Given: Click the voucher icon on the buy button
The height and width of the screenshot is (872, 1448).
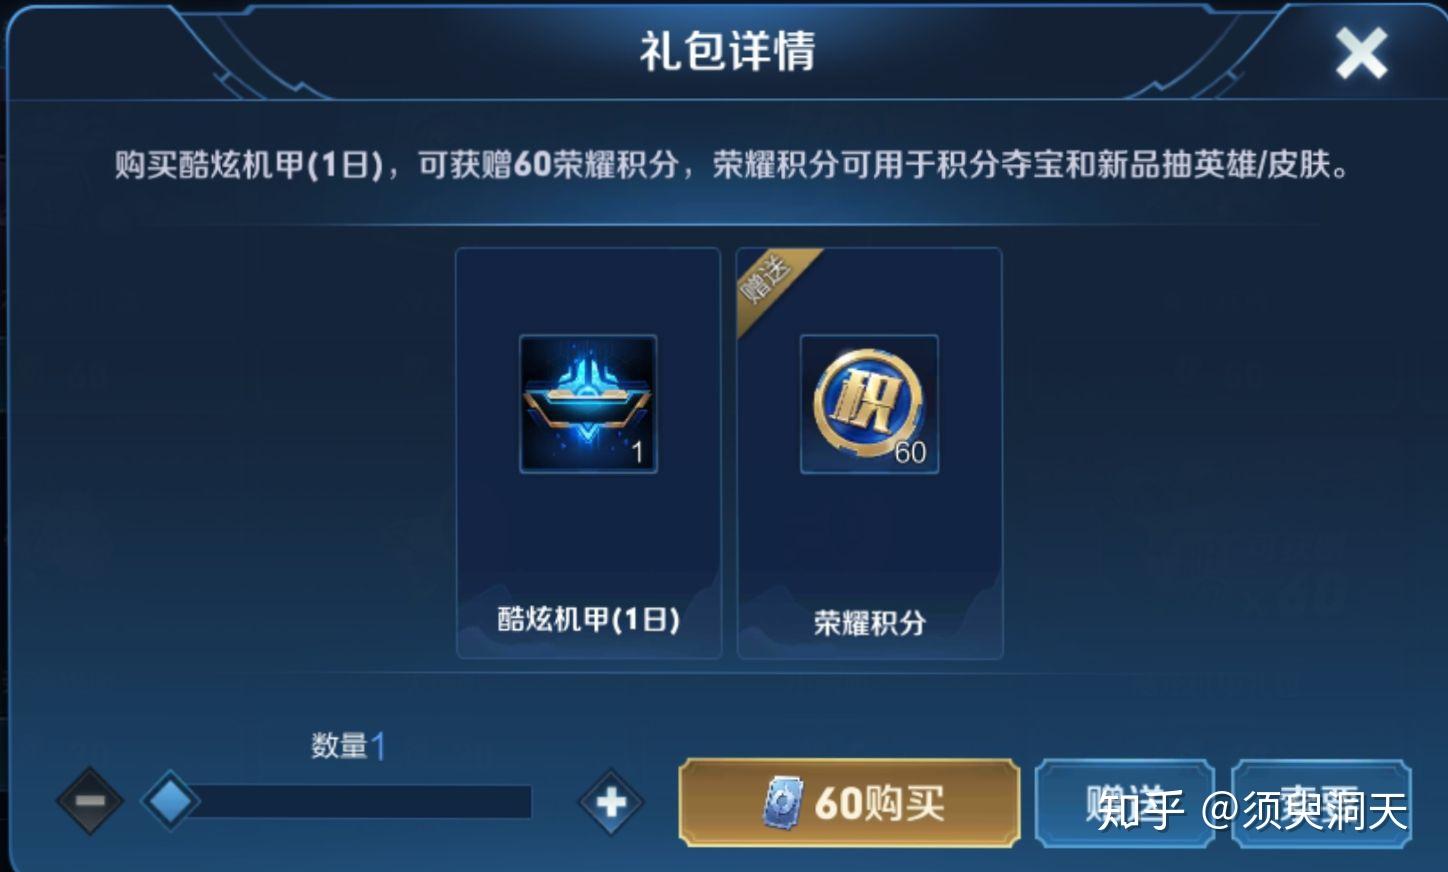Looking at the screenshot, I should coord(783,803).
